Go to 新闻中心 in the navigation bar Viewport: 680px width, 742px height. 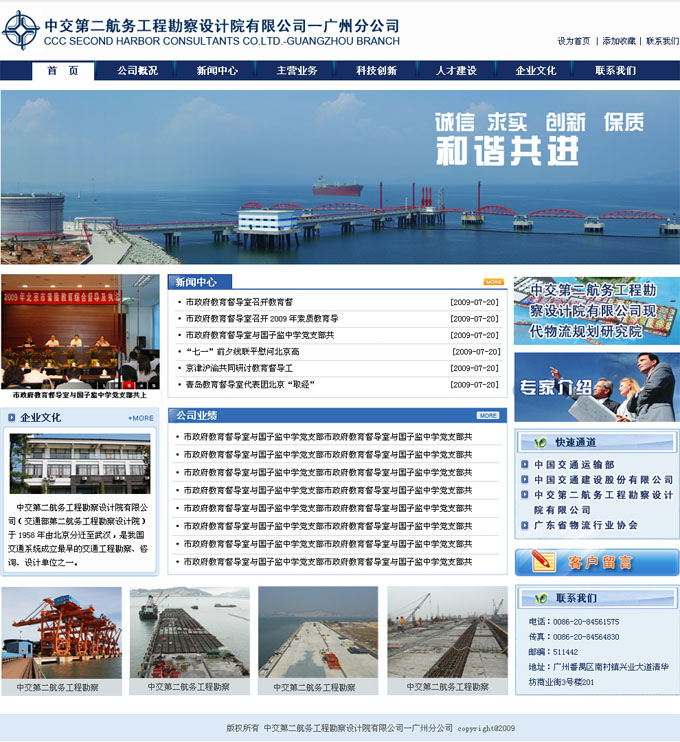pyautogui.click(x=217, y=71)
